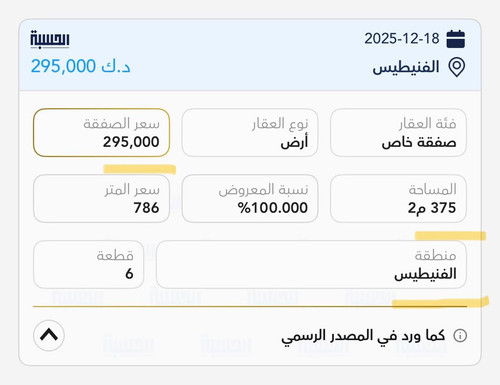The image size is (500, 385).
Task: Click the سعر المتر 786 box
Action: 101,198
